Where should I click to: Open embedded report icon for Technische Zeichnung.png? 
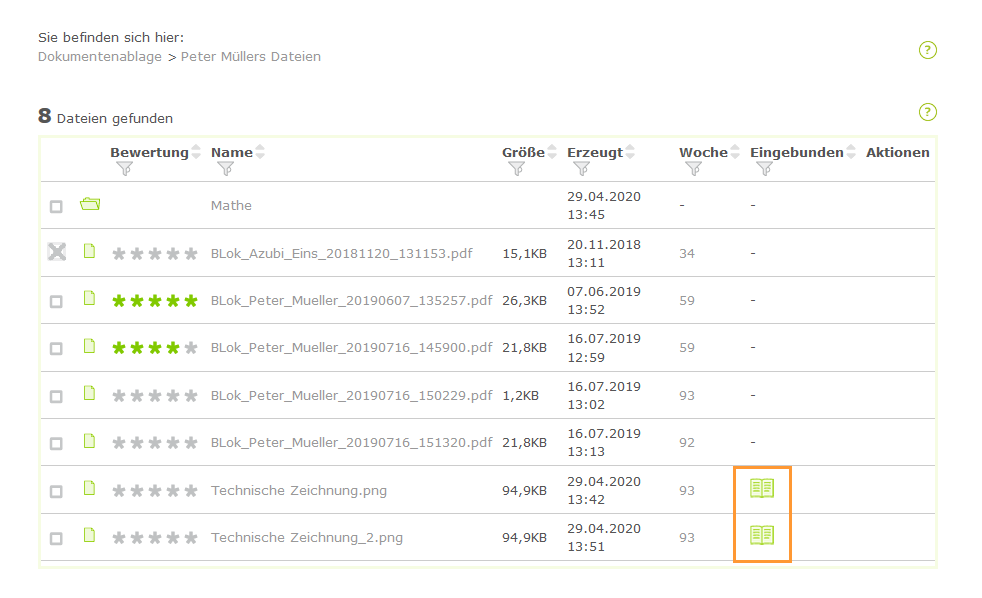[x=762, y=488]
